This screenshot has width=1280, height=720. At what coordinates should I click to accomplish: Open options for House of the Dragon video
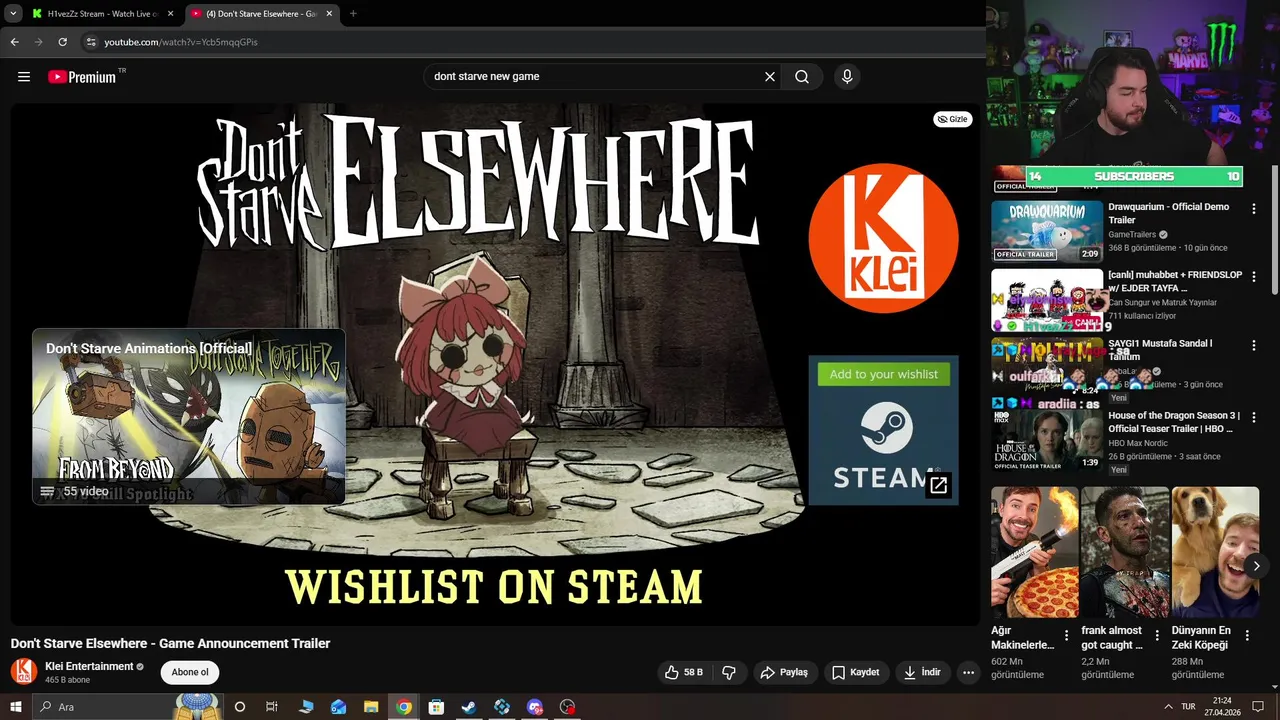coord(1254,417)
